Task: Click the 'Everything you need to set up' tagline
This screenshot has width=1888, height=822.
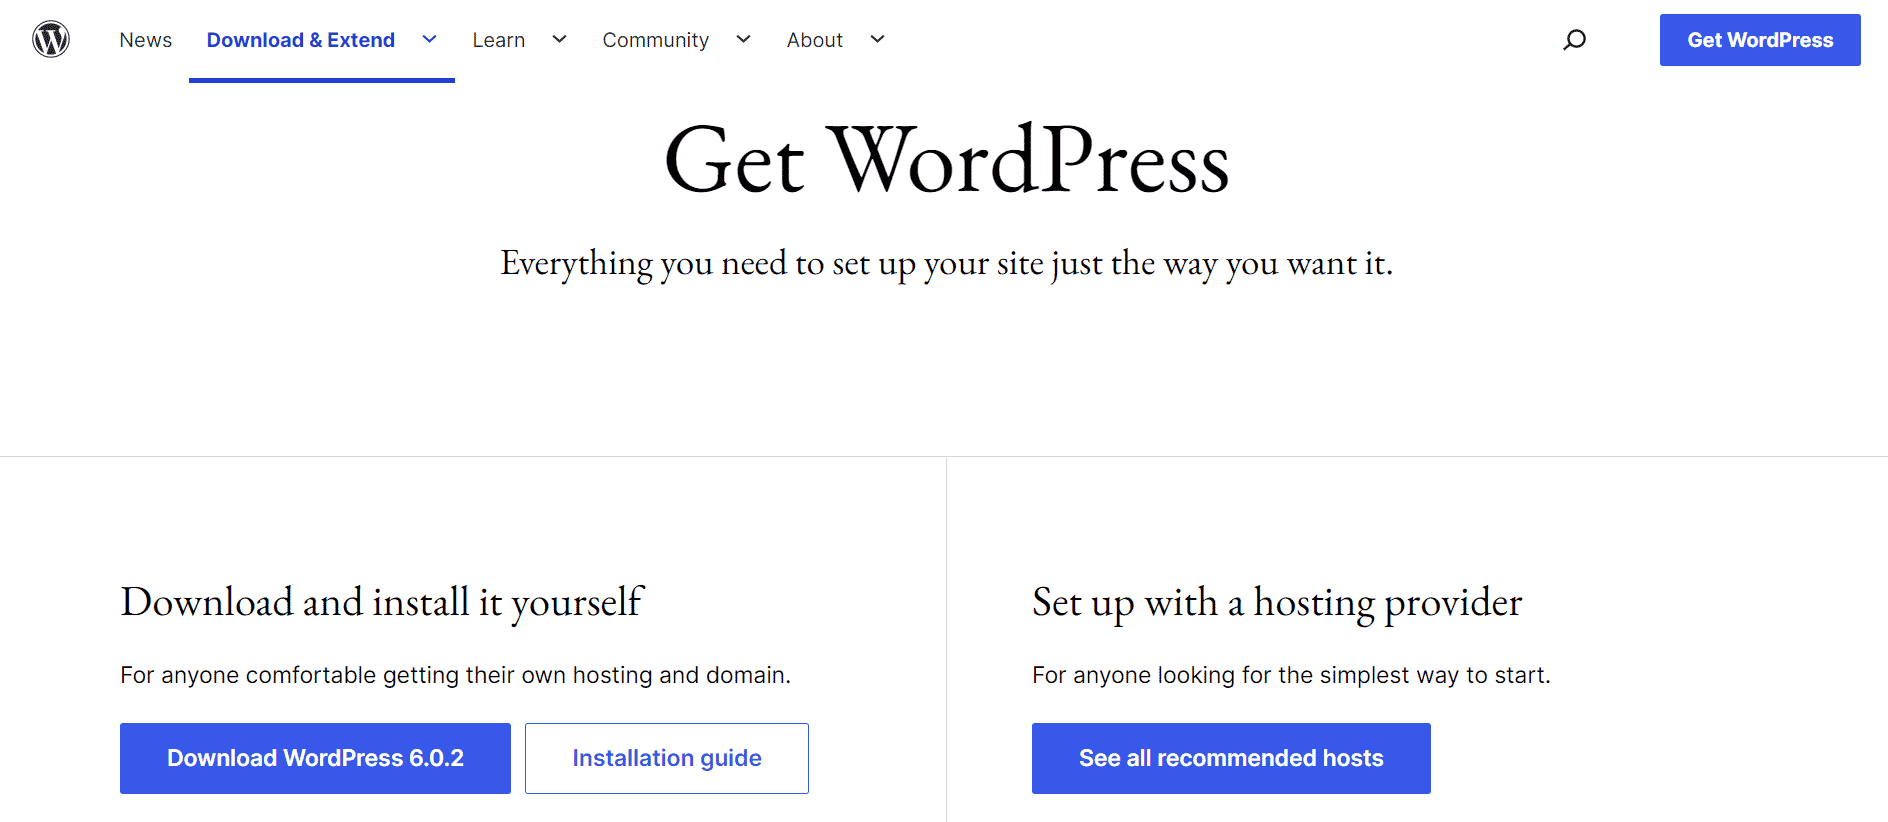Action: 946,264
